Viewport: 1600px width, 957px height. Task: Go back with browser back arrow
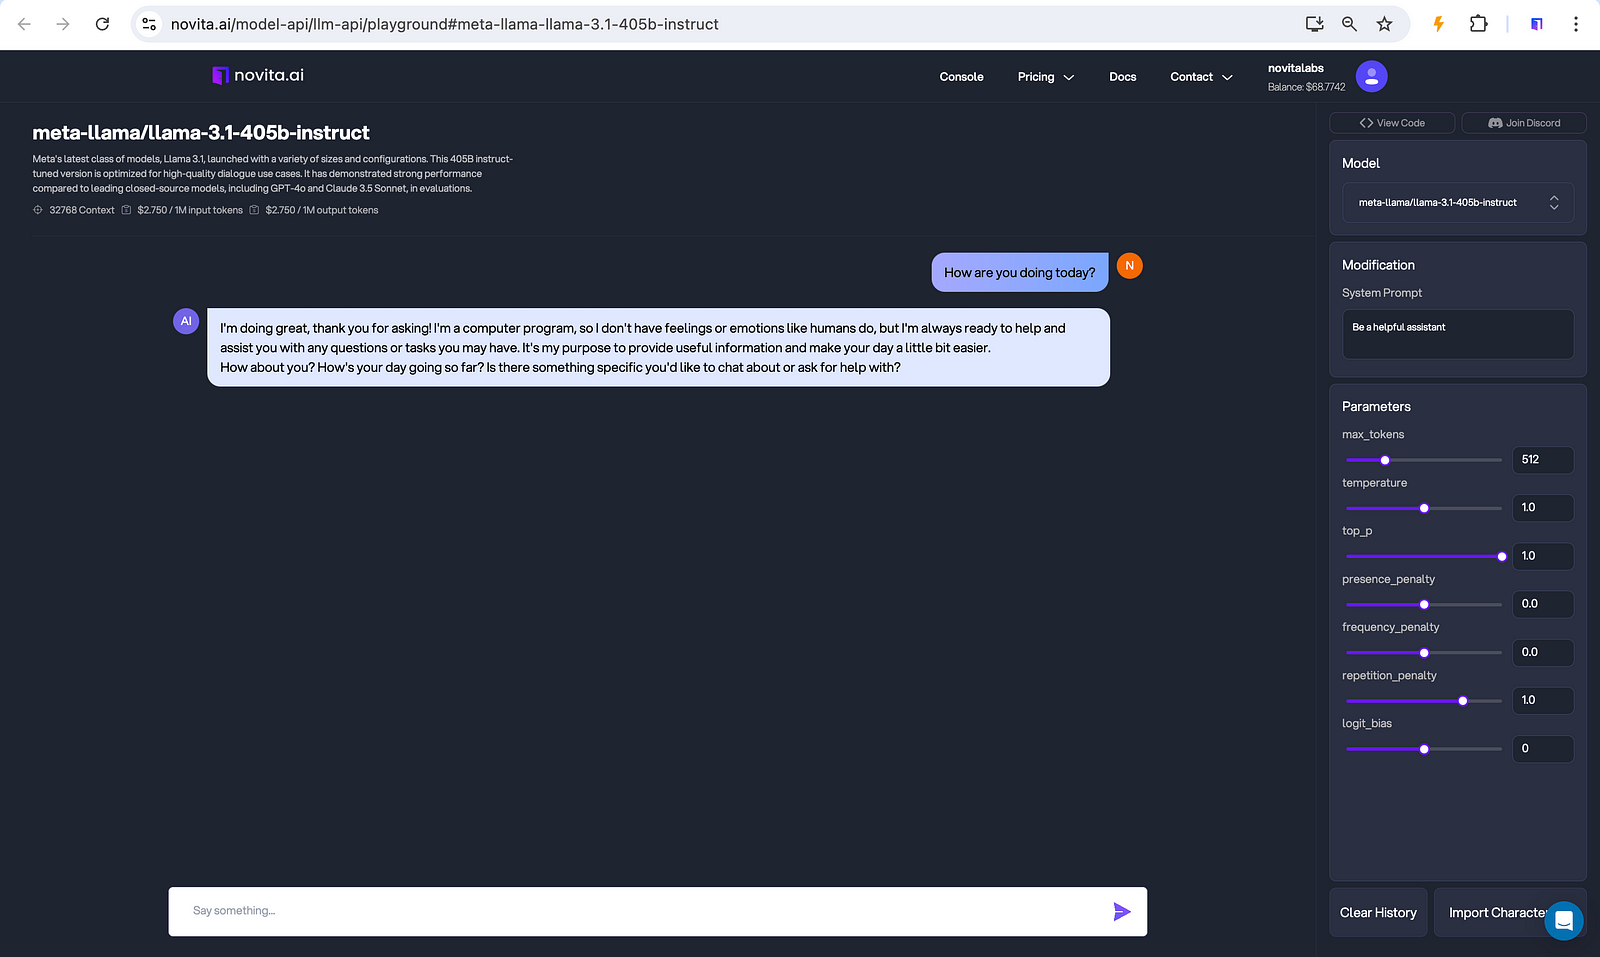pyautogui.click(x=24, y=24)
